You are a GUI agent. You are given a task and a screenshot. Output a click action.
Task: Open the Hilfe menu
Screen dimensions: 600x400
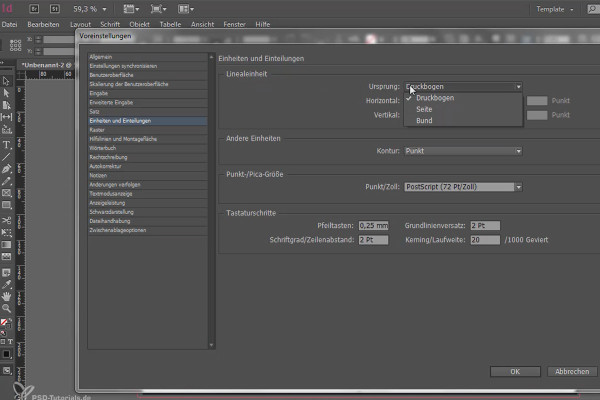click(x=262, y=24)
